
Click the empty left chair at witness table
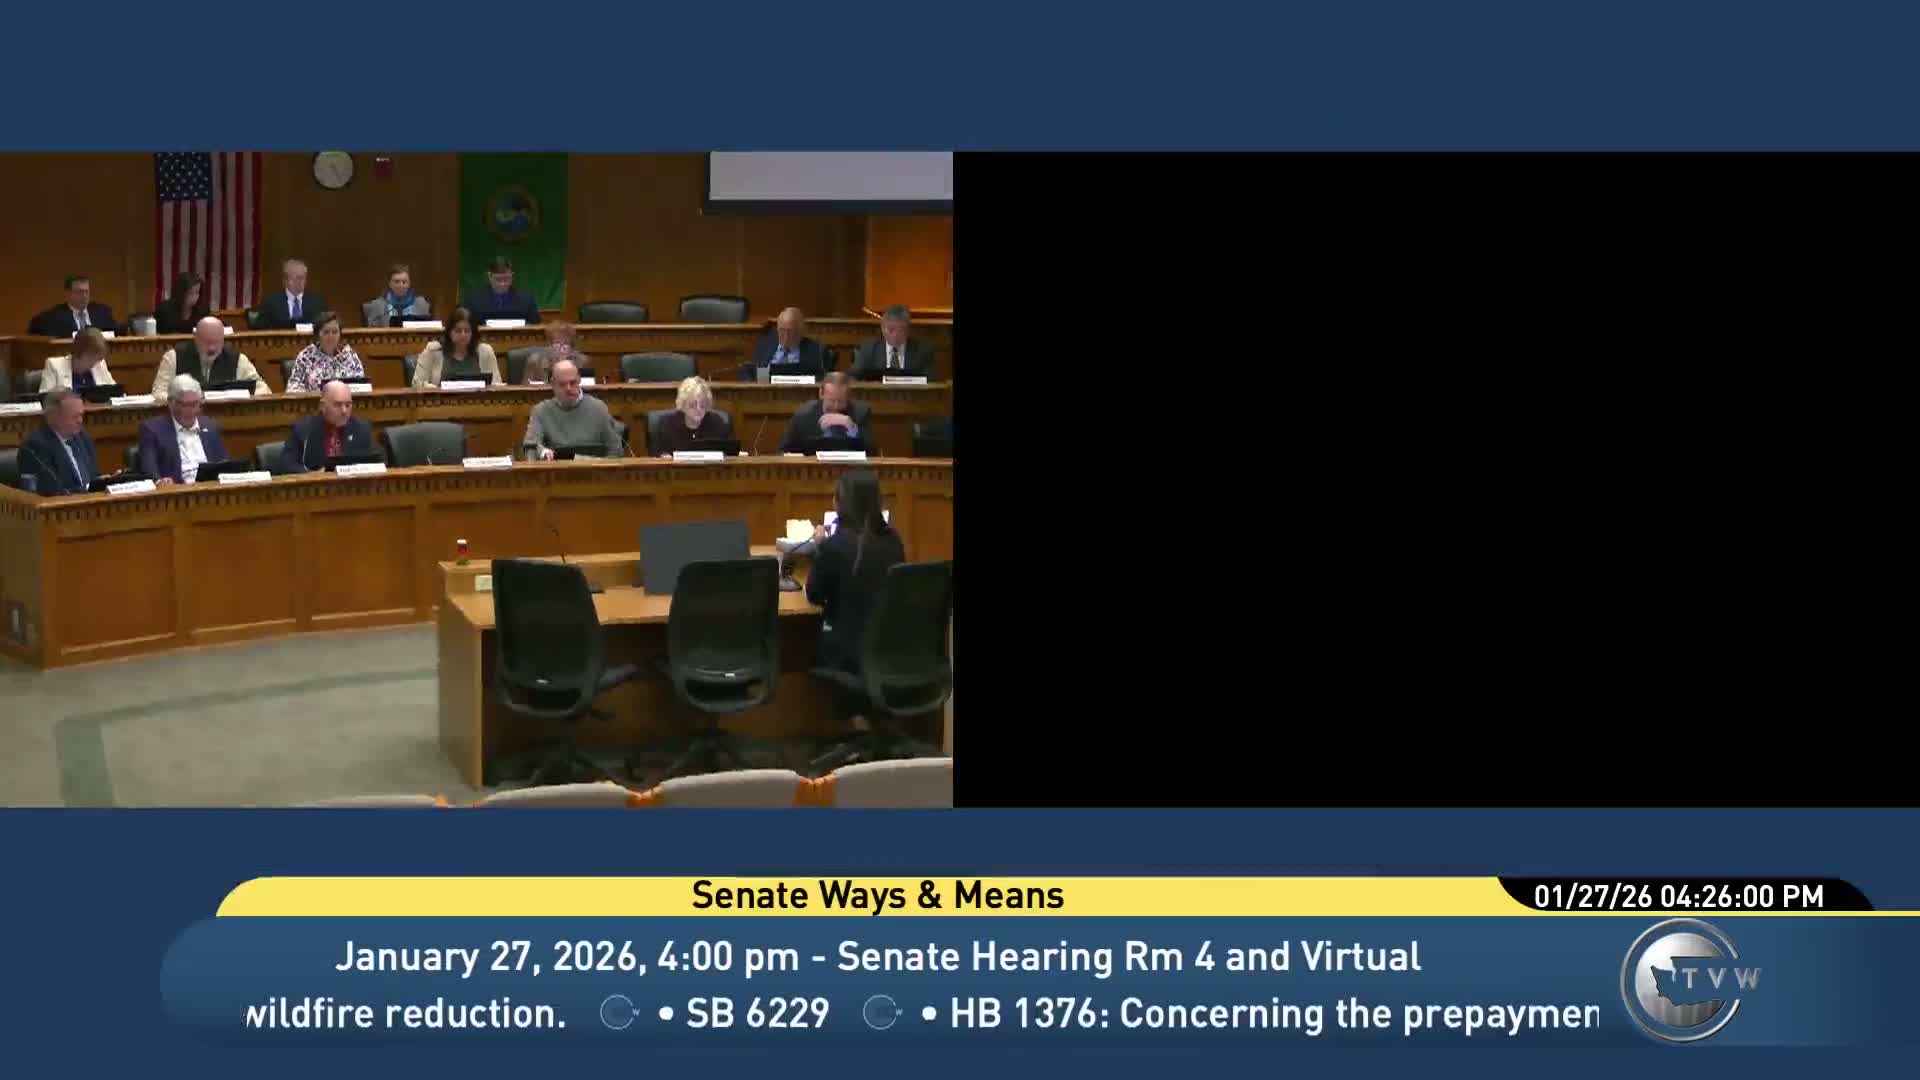pyautogui.click(x=550, y=640)
